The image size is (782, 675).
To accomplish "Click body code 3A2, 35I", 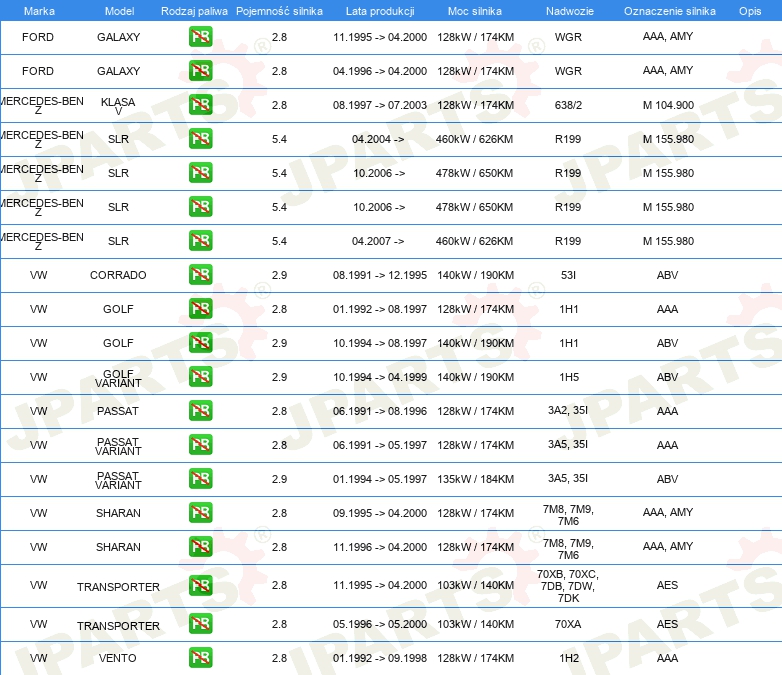I will click(x=568, y=410).
